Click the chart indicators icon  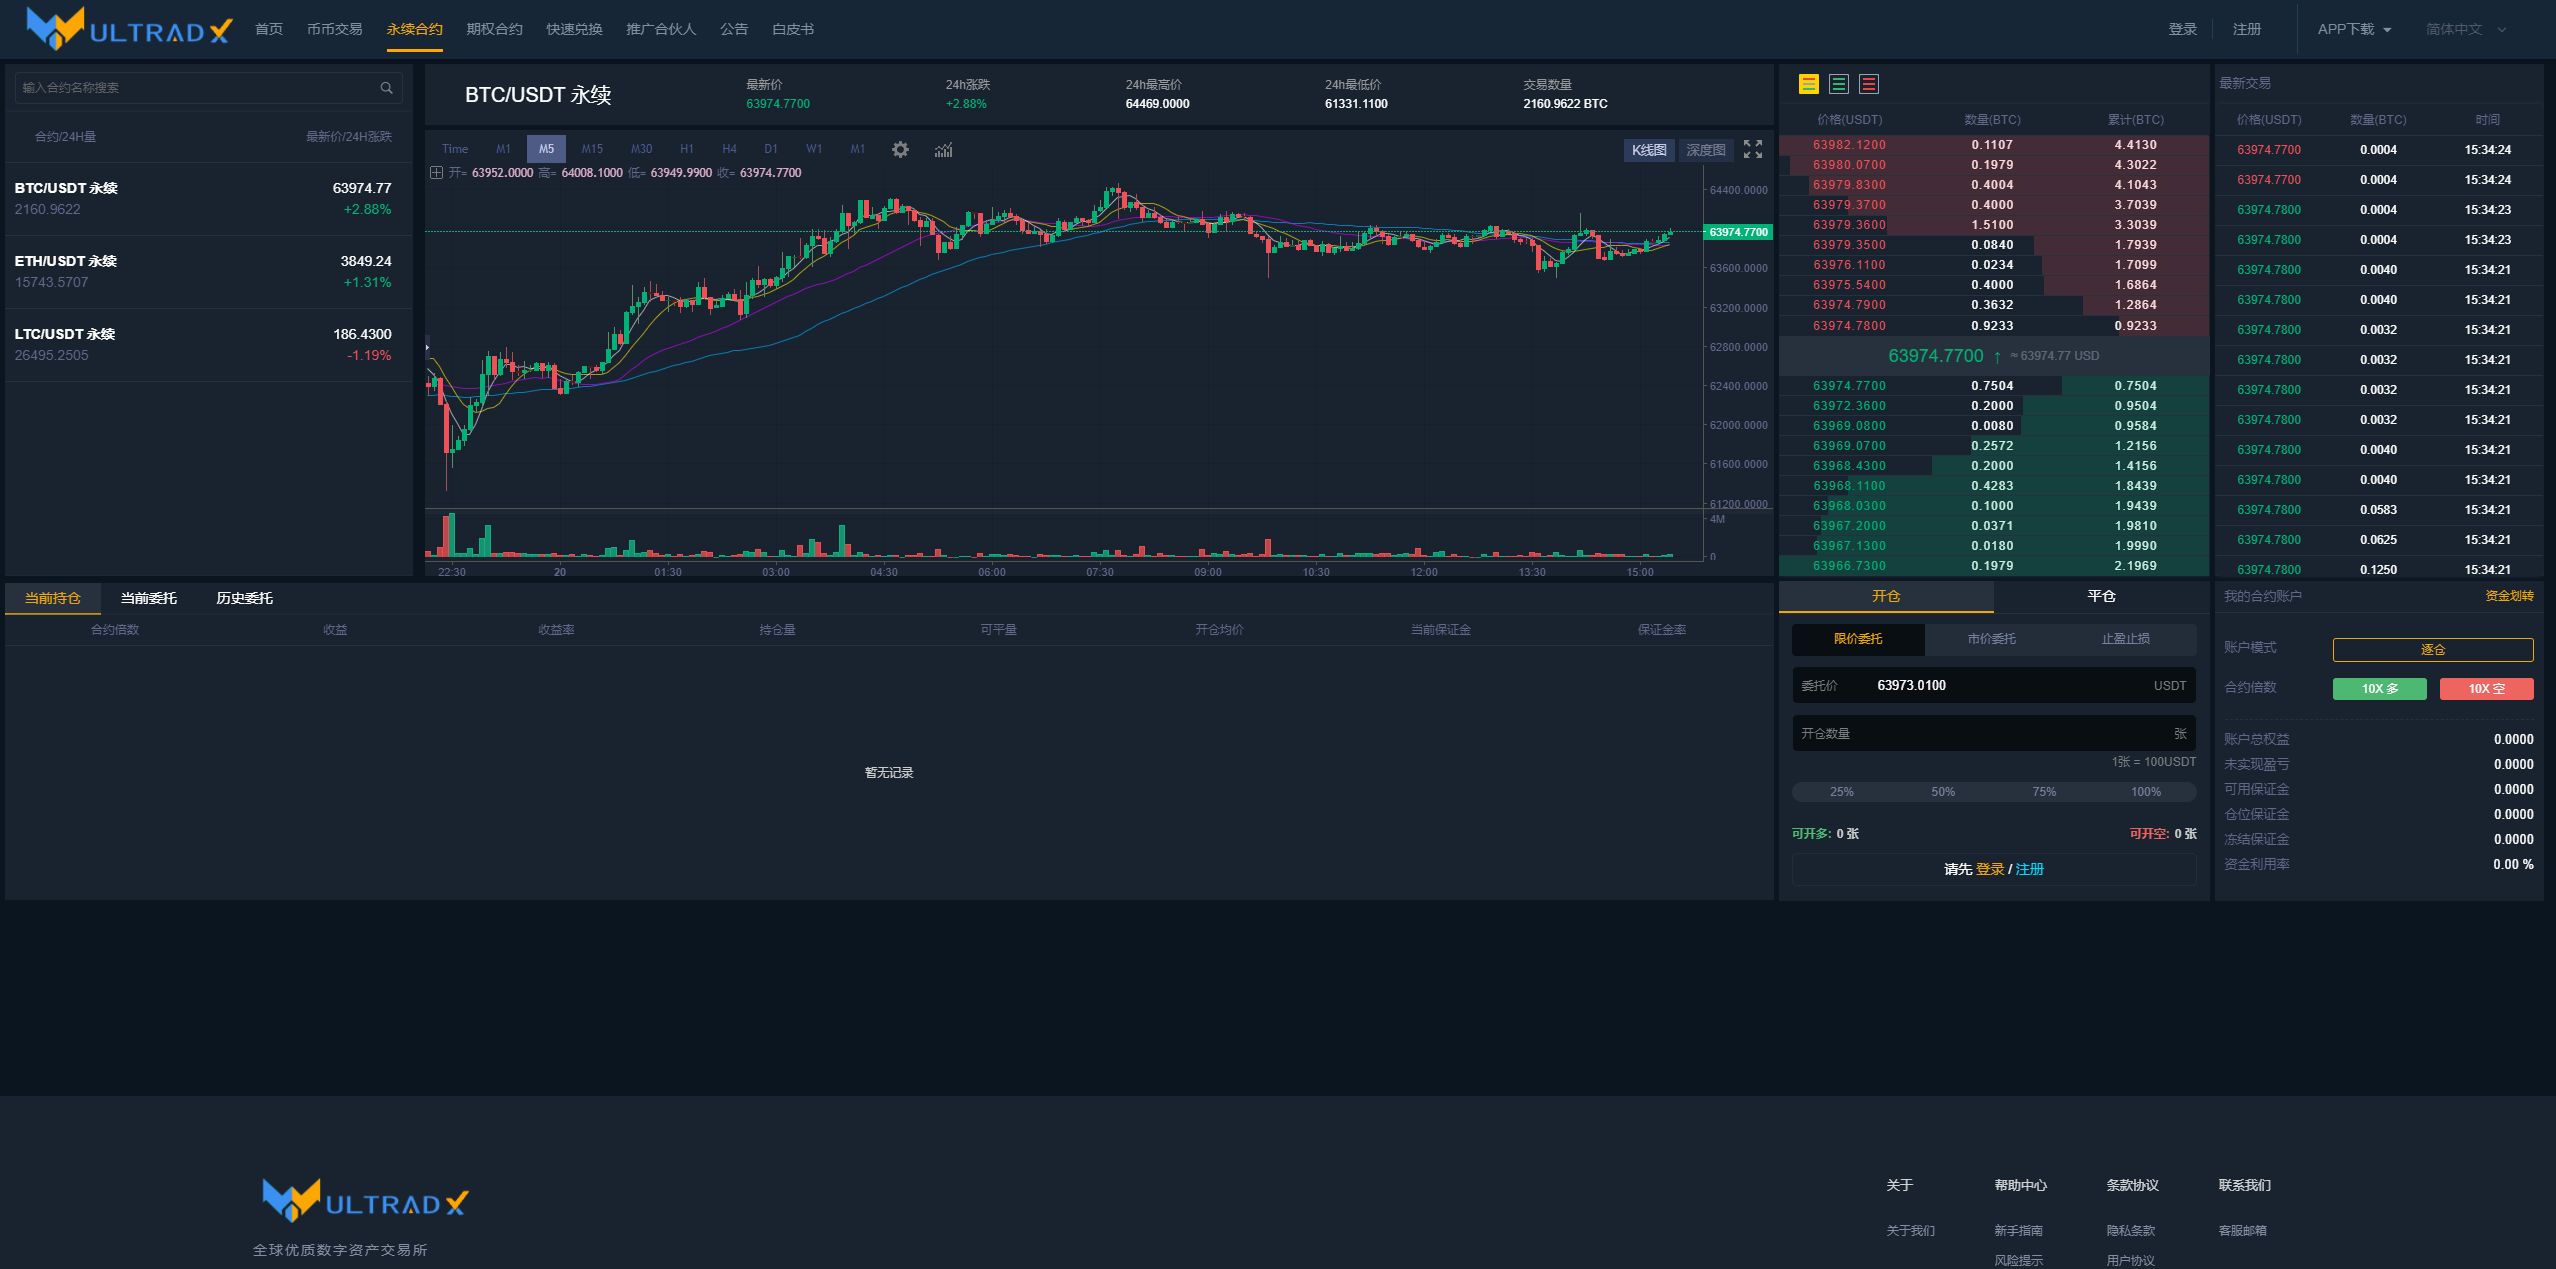point(943,149)
